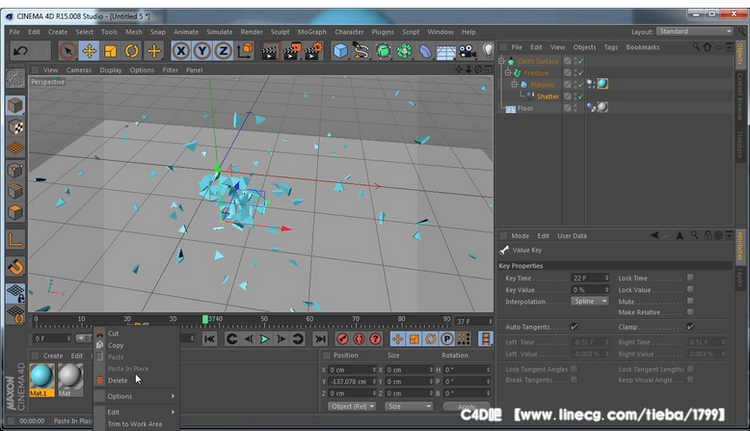Collapse the Cloth Surface tree node
This screenshot has height=431, width=750.
pyautogui.click(x=501, y=61)
